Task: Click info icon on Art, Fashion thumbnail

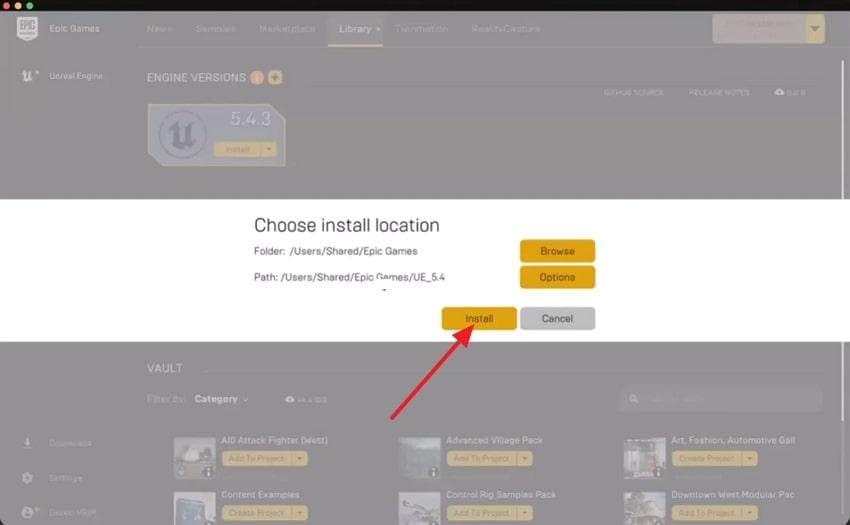Action: (658, 472)
